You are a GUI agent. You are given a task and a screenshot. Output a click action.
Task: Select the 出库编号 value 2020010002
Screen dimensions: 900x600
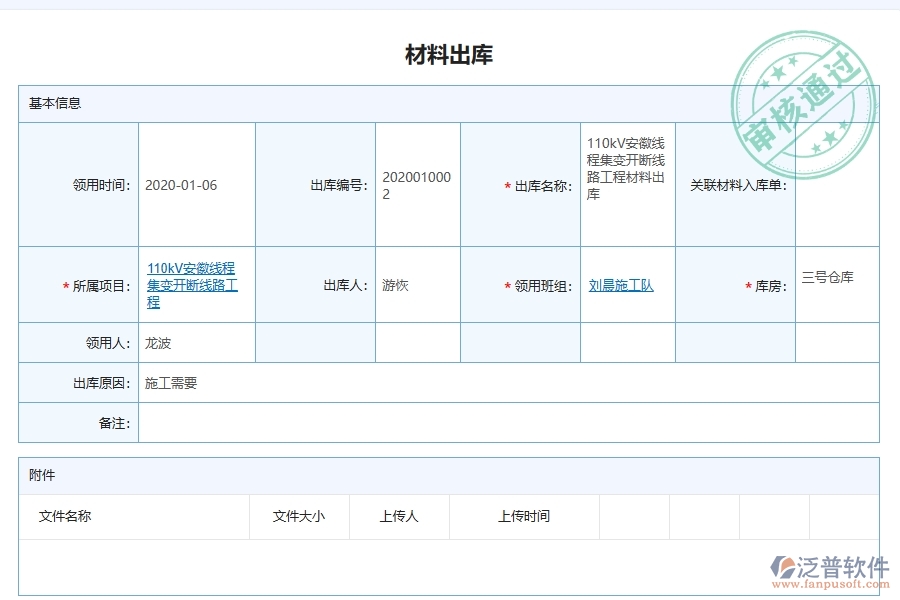(x=417, y=185)
